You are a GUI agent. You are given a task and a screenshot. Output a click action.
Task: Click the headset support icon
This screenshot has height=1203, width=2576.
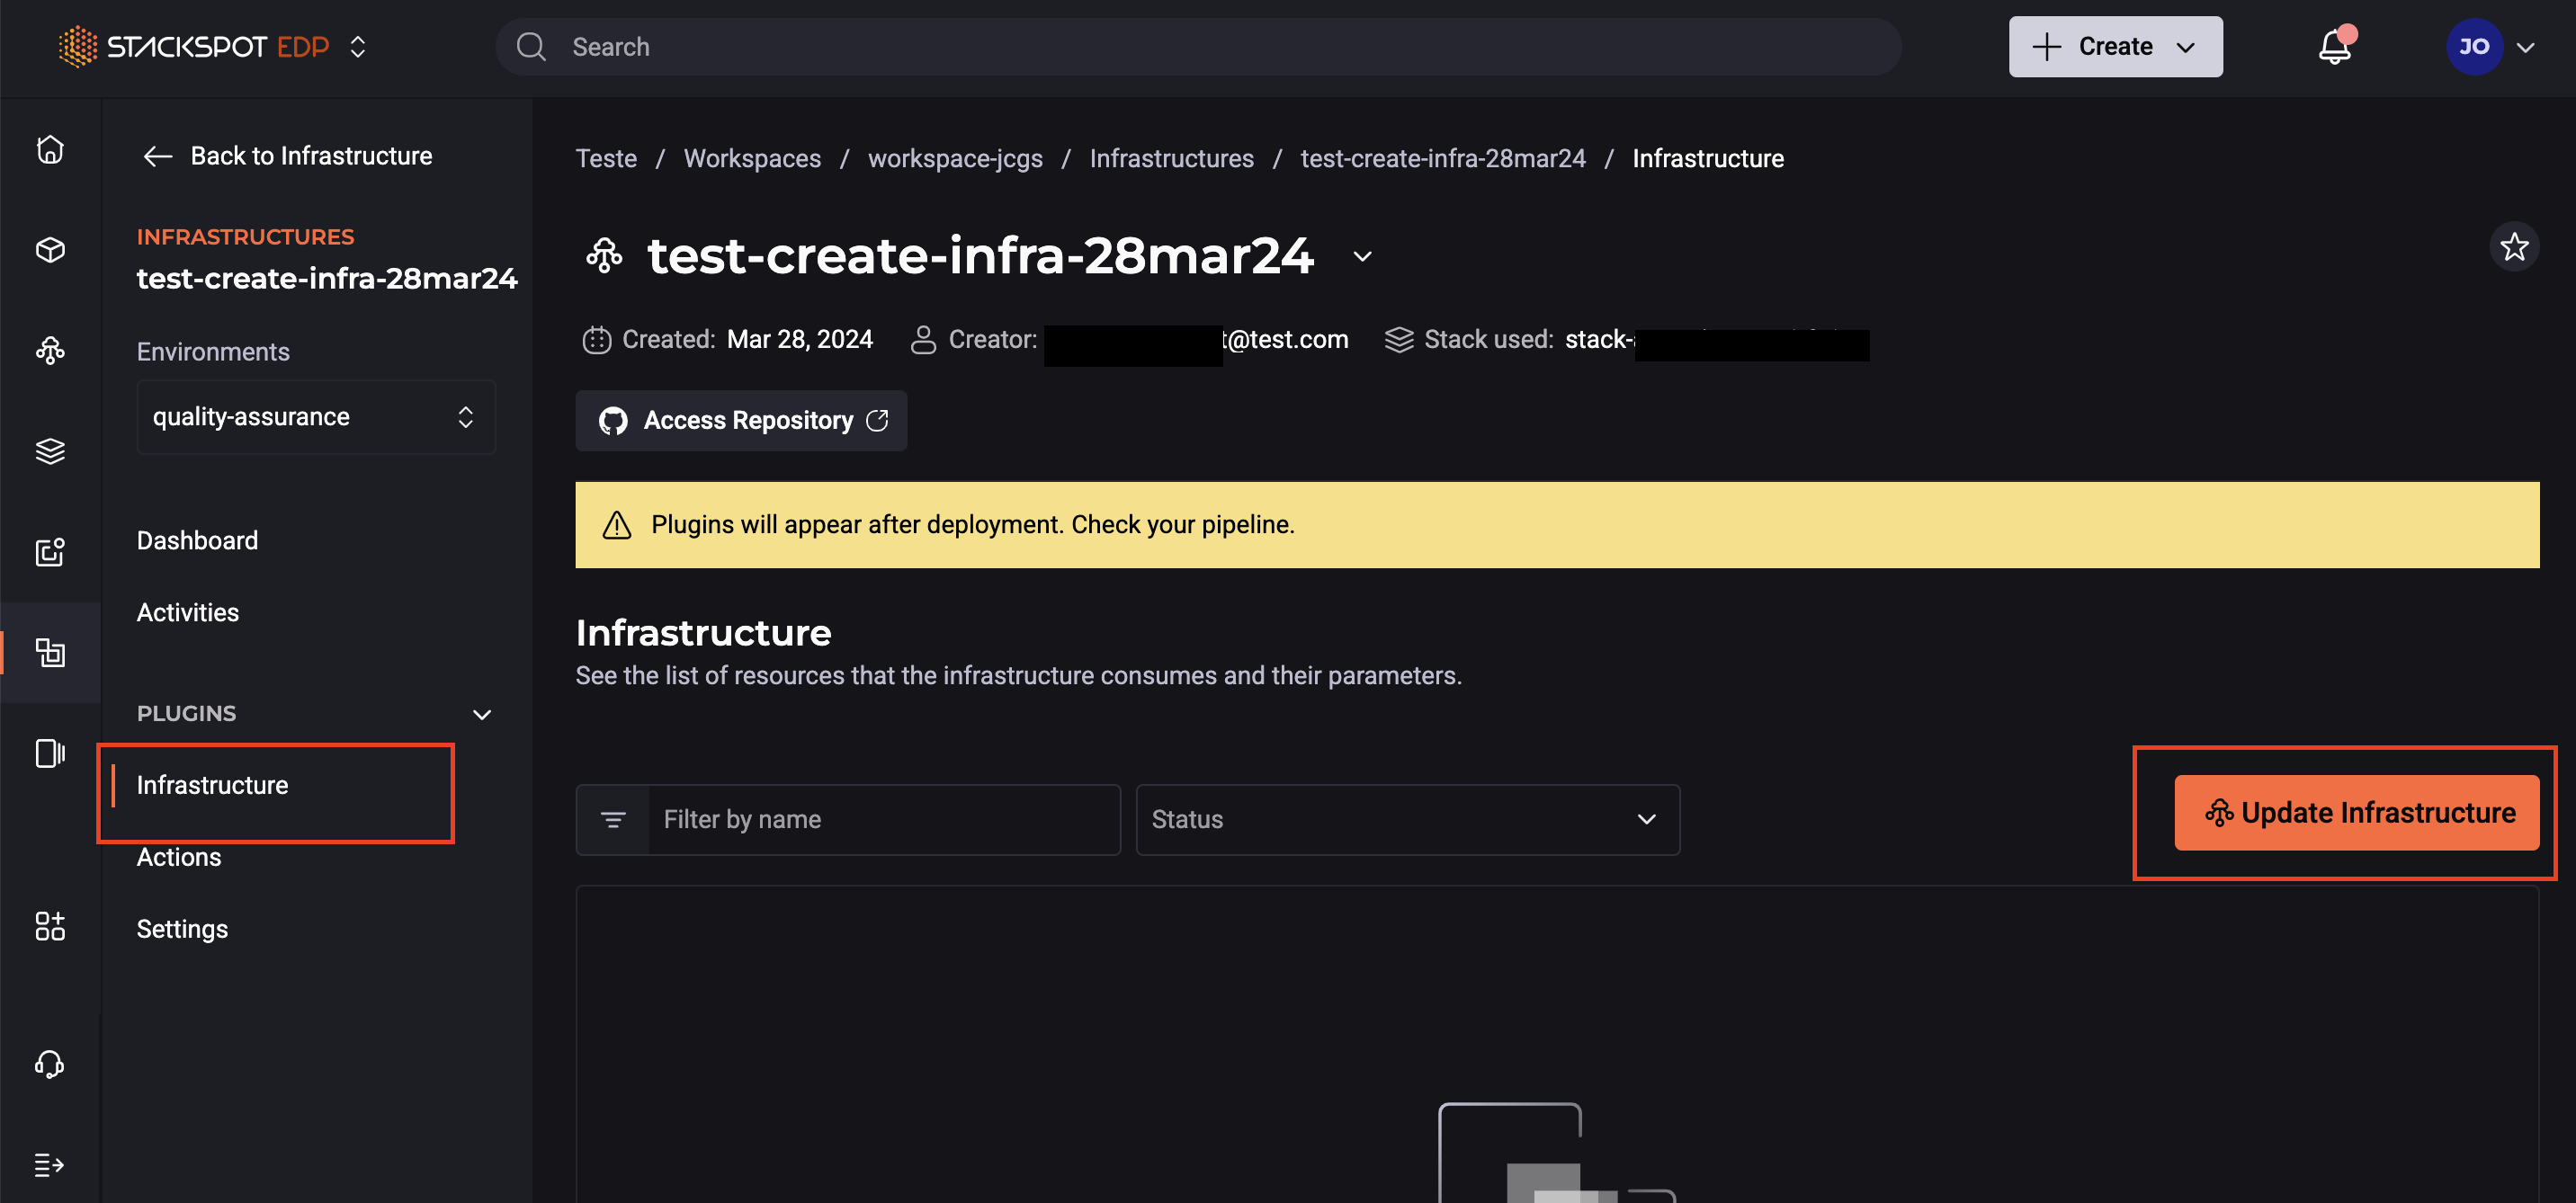(50, 1064)
